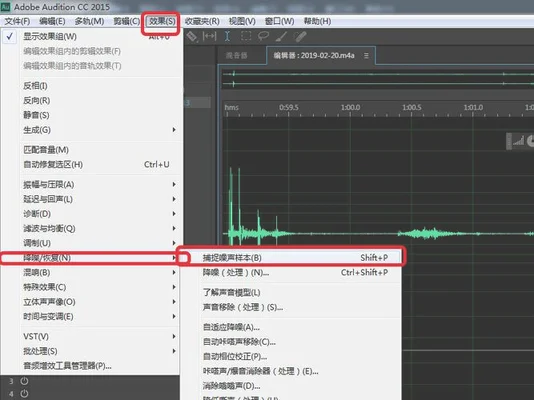Screen dimensions: 534x400
Task: Open 音频增效工具管理器(P)... entry
Action: (91, 366)
